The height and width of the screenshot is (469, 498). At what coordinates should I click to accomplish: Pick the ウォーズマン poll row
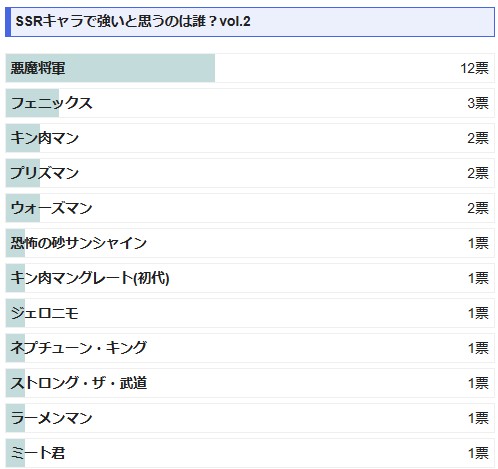(250, 208)
